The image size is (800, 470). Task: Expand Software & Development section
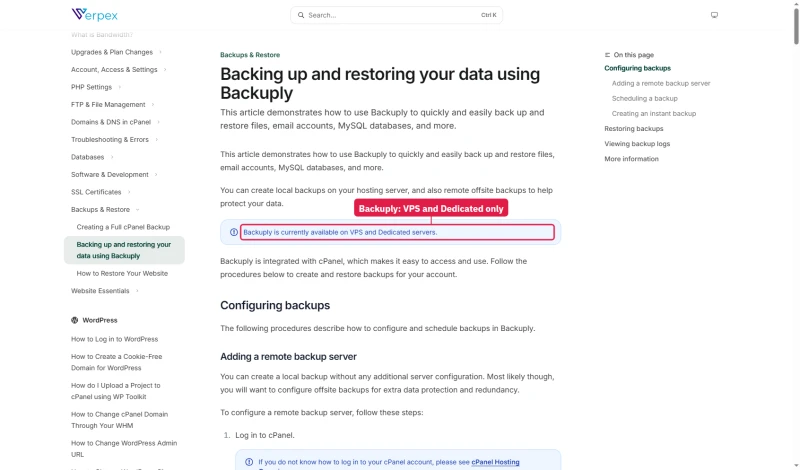pos(114,175)
